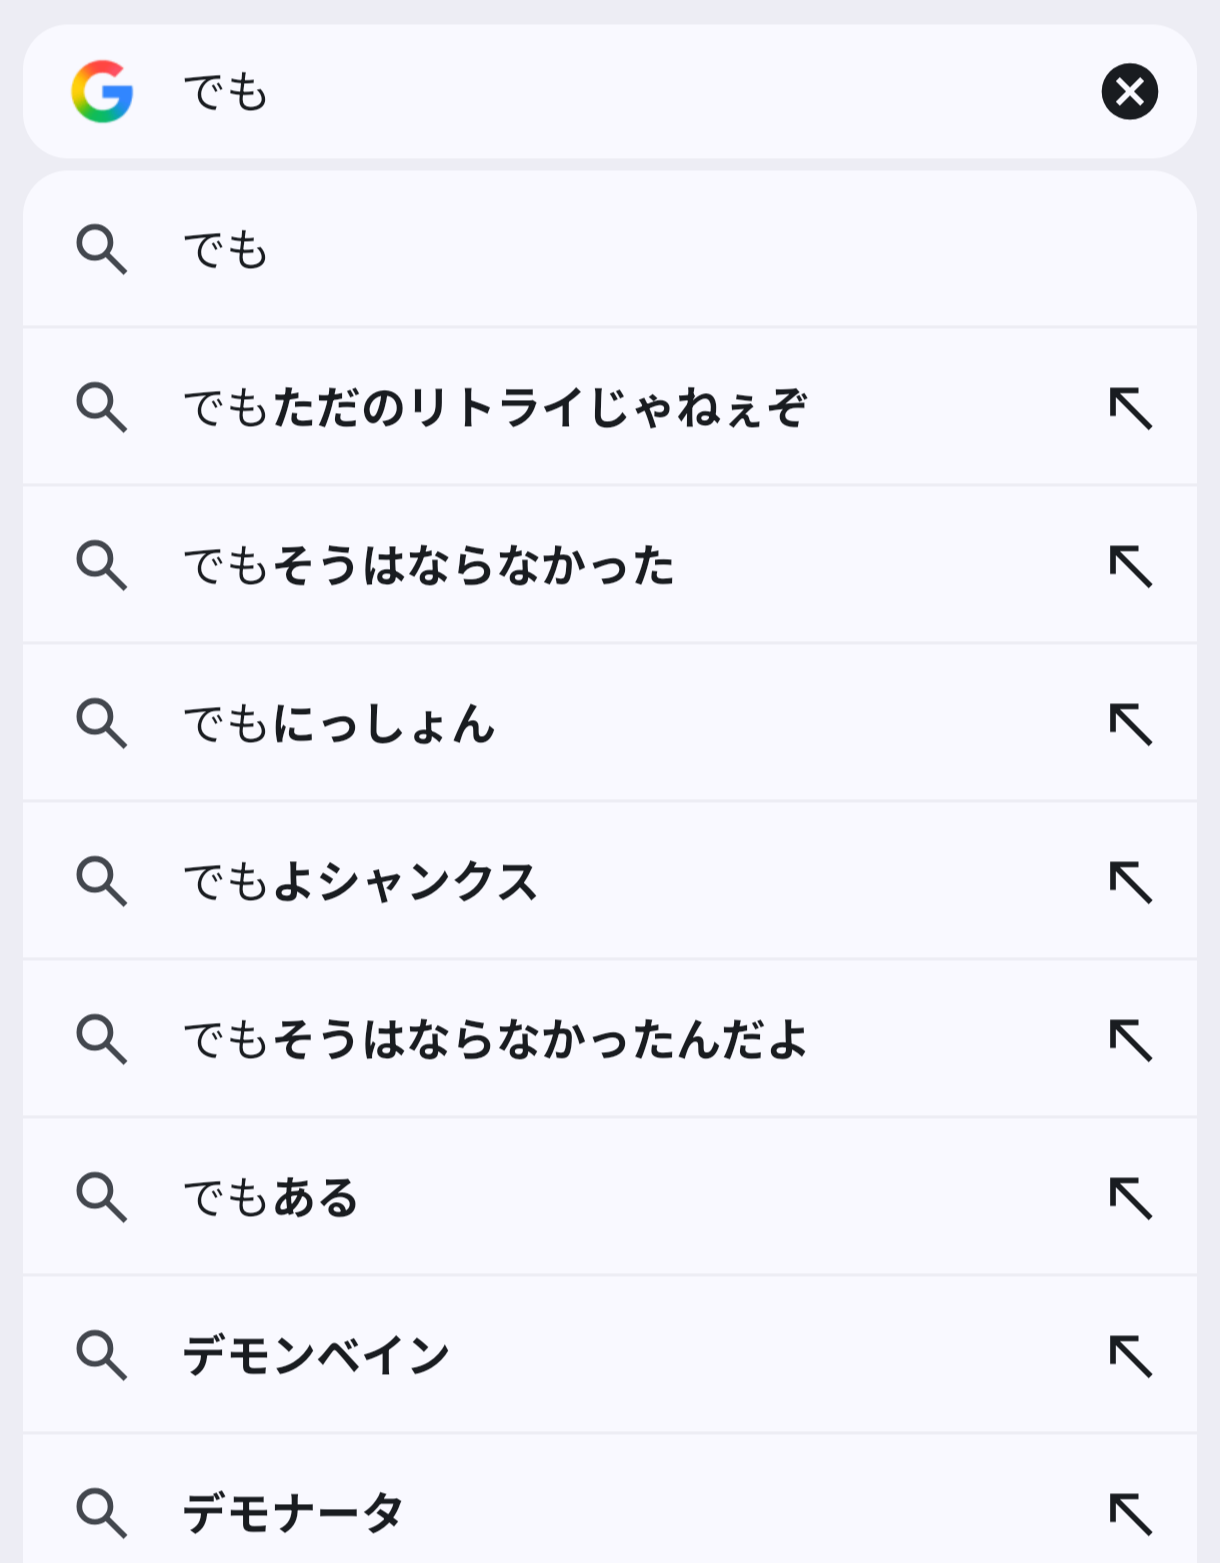Open suggestion でもよシャンクス
The height and width of the screenshot is (1563, 1220).
click(361, 882)
